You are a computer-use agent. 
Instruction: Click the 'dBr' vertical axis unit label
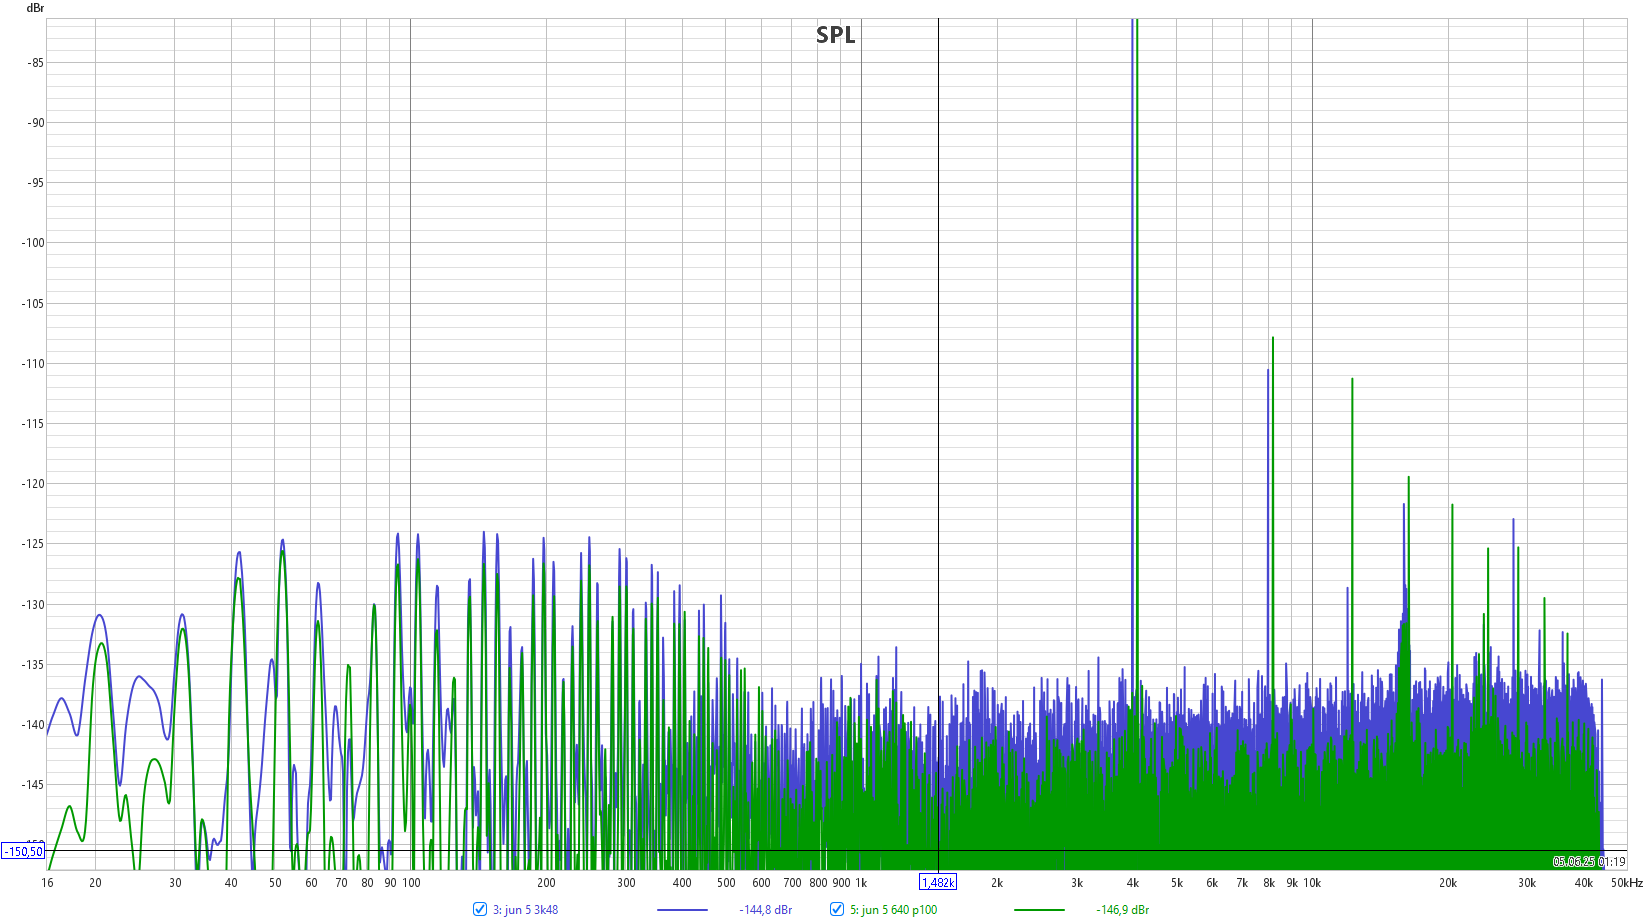[35, 8]
